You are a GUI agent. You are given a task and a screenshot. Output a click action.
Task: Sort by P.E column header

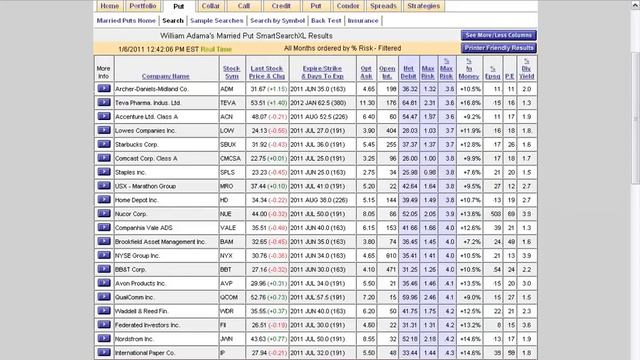[x=509, y=76]
